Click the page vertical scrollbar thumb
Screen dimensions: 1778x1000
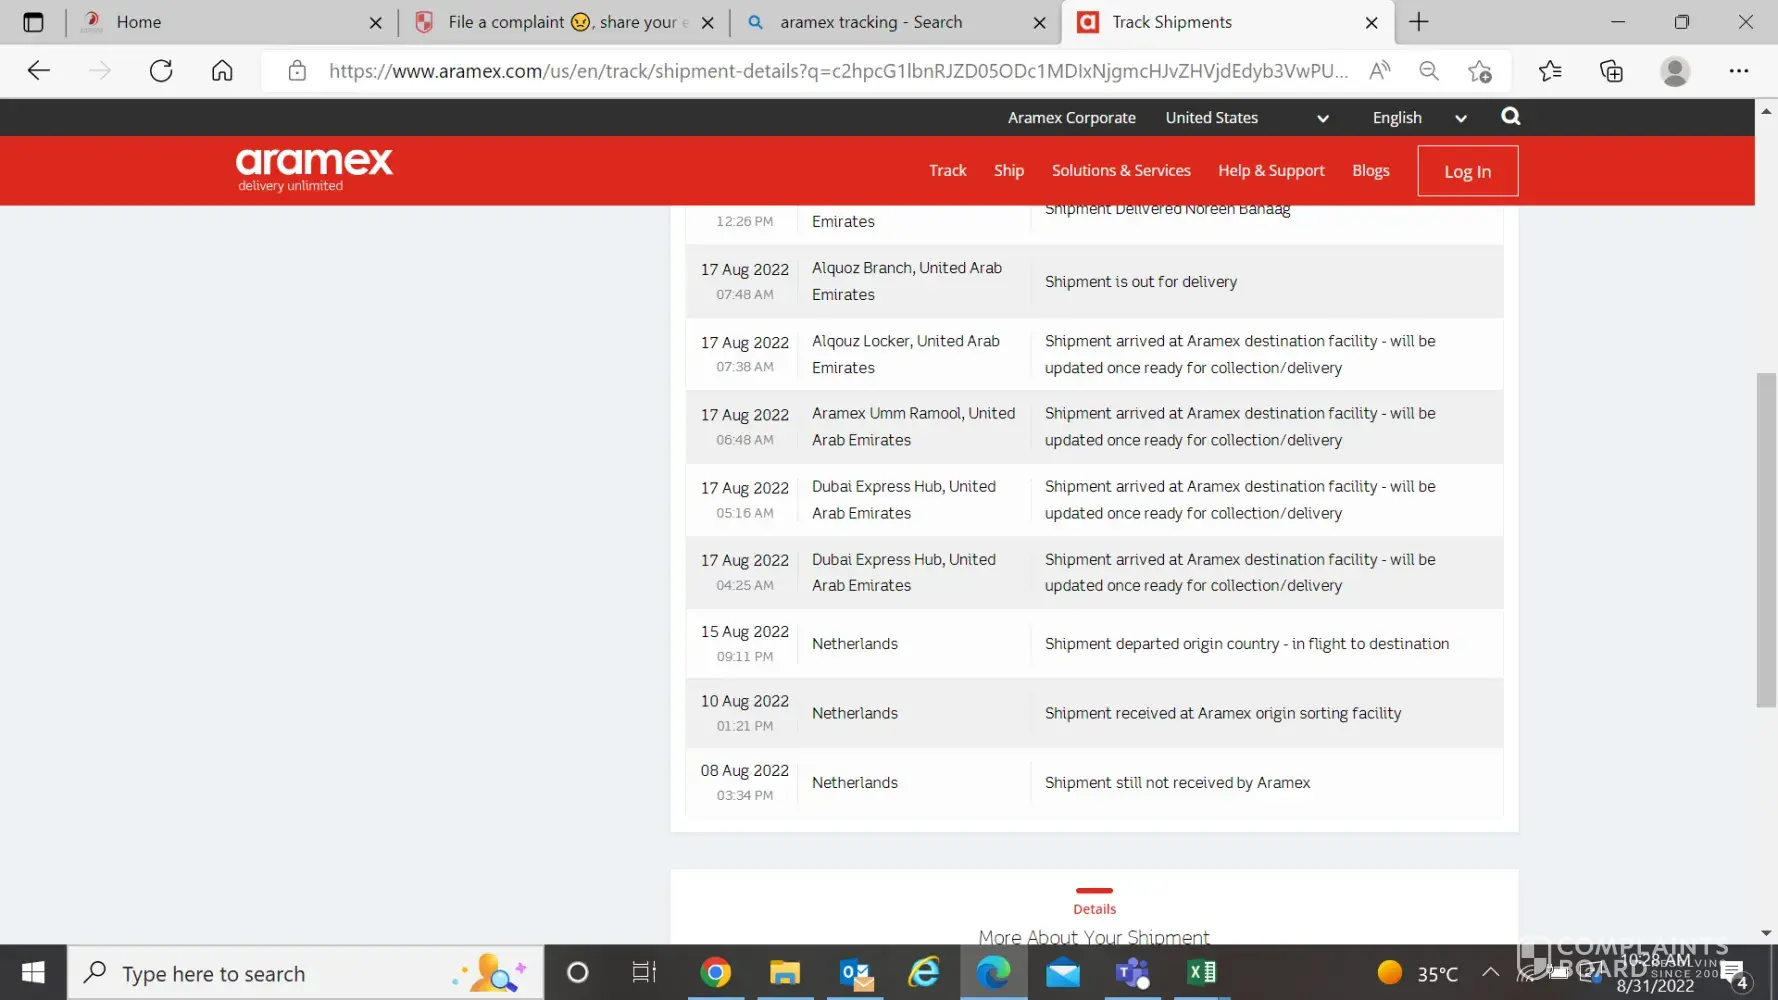[x=1766, y=540]
